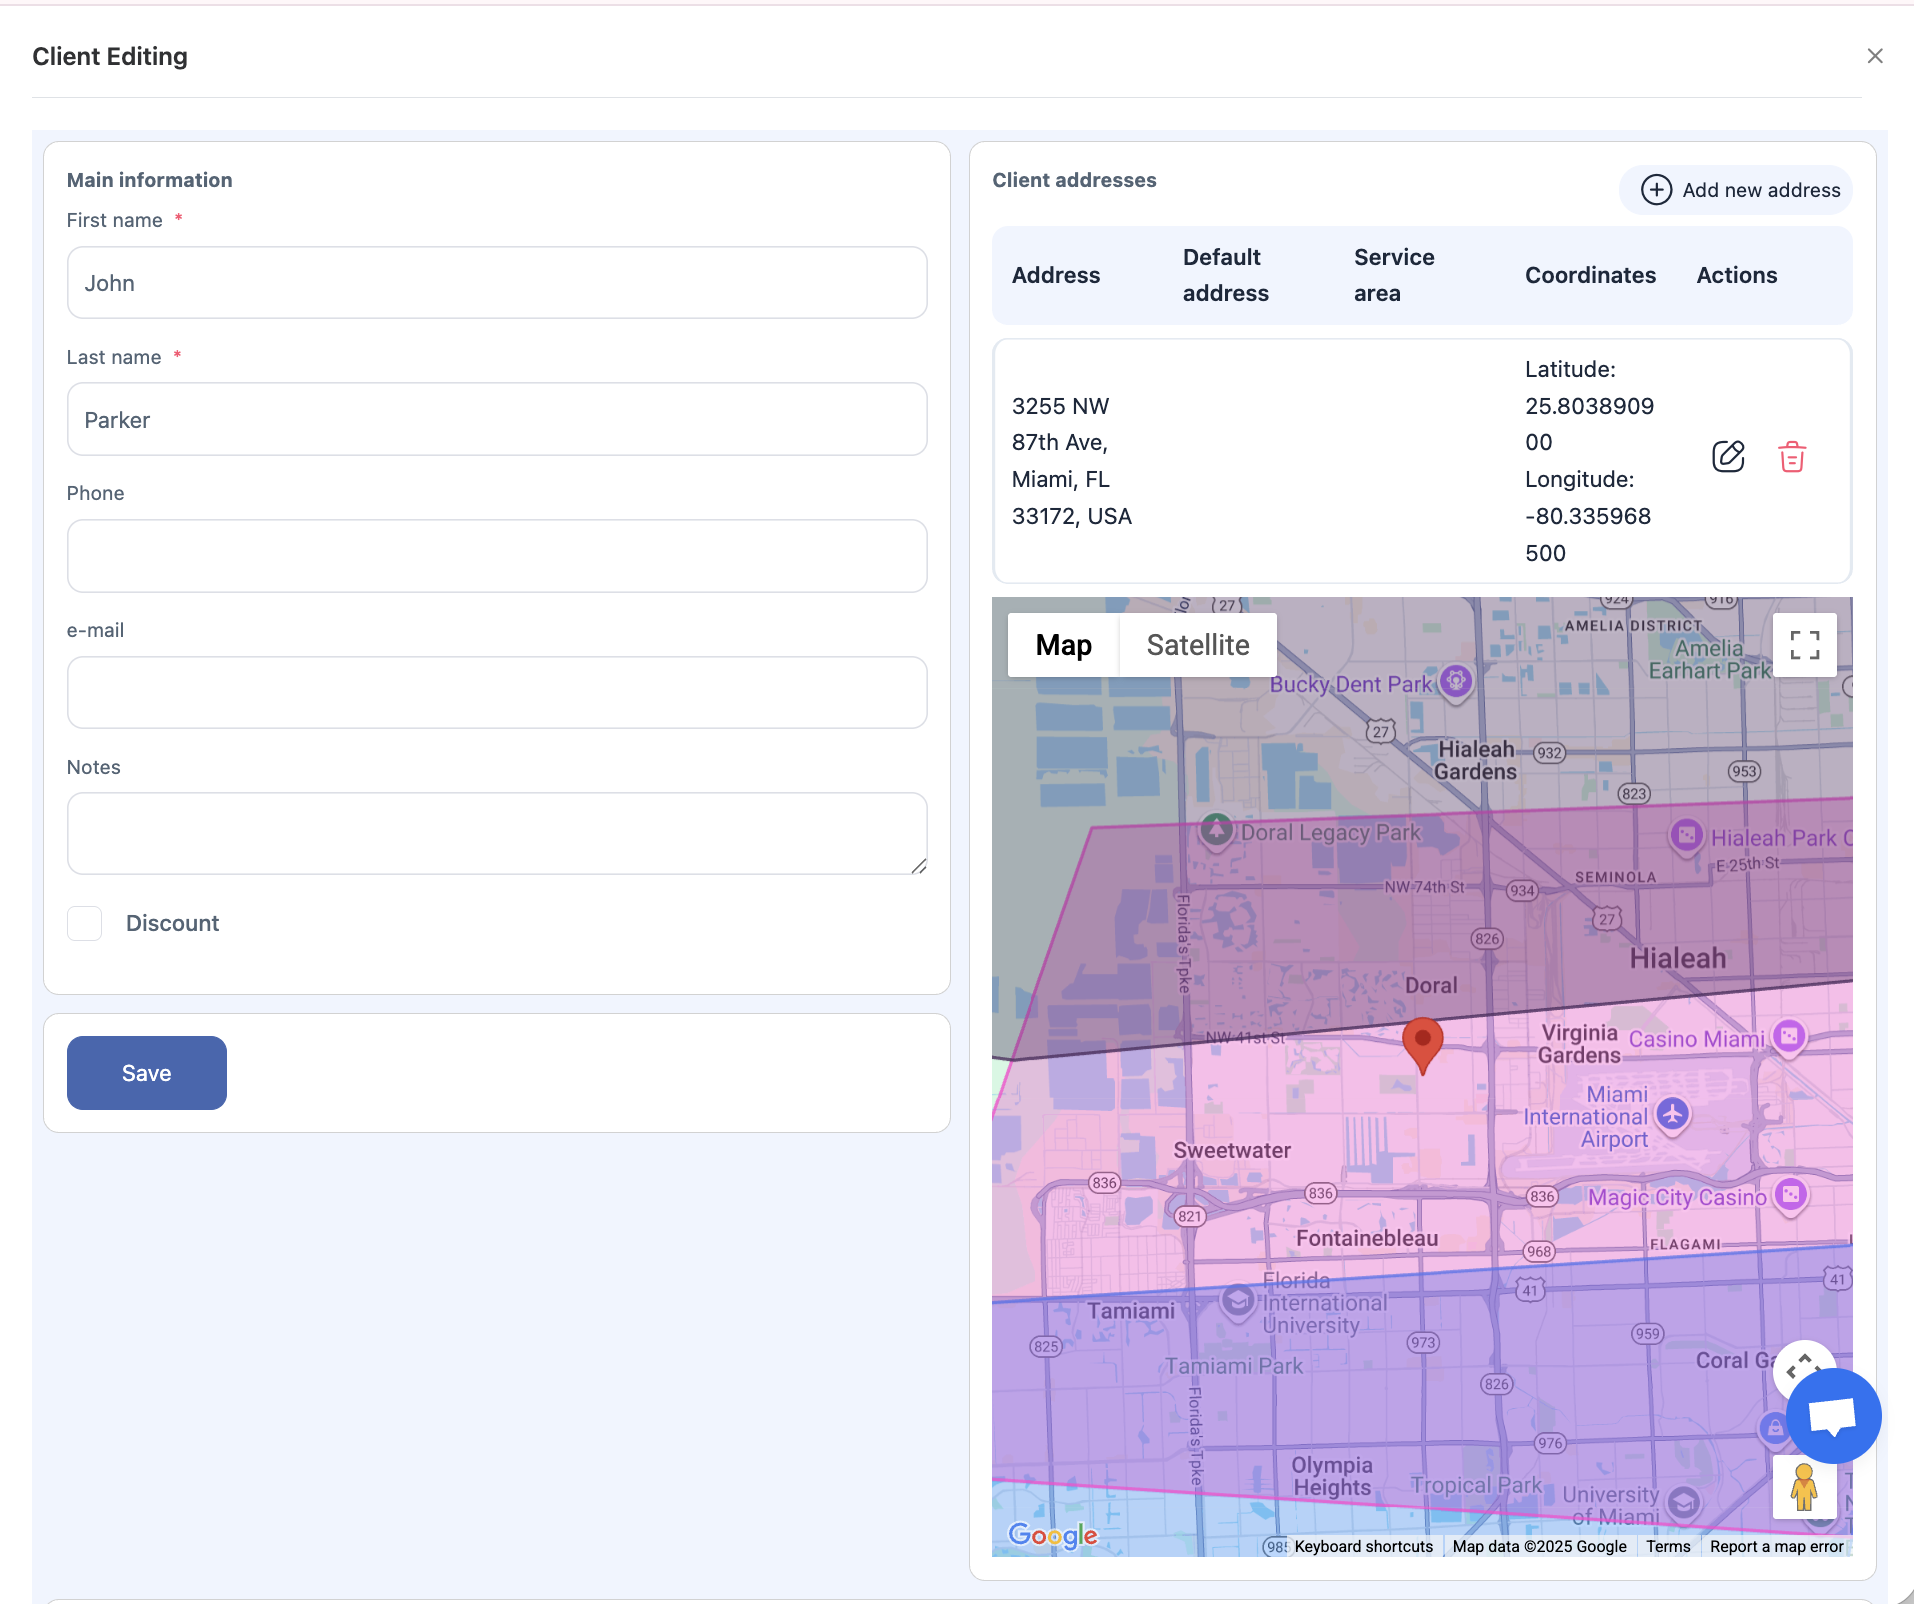
Task: Click the Doral Legacy Park marker
Action: pos(1216,830)
